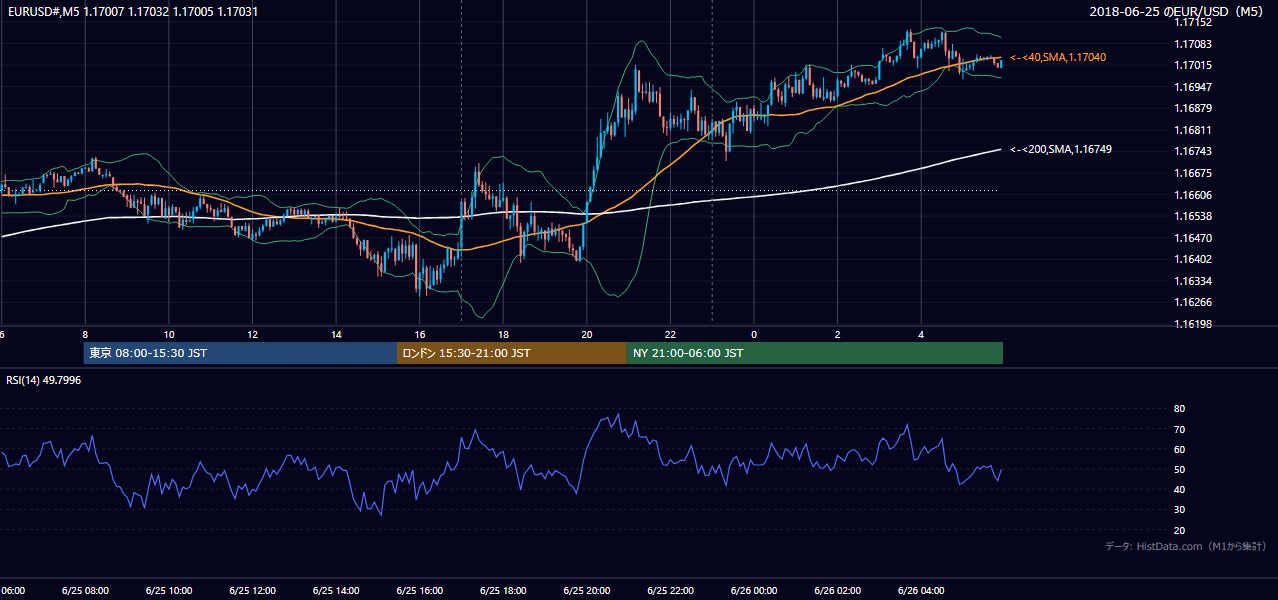Click price level 1.16538 on the axis
Screen dimensions: 1278x600
1193,216
